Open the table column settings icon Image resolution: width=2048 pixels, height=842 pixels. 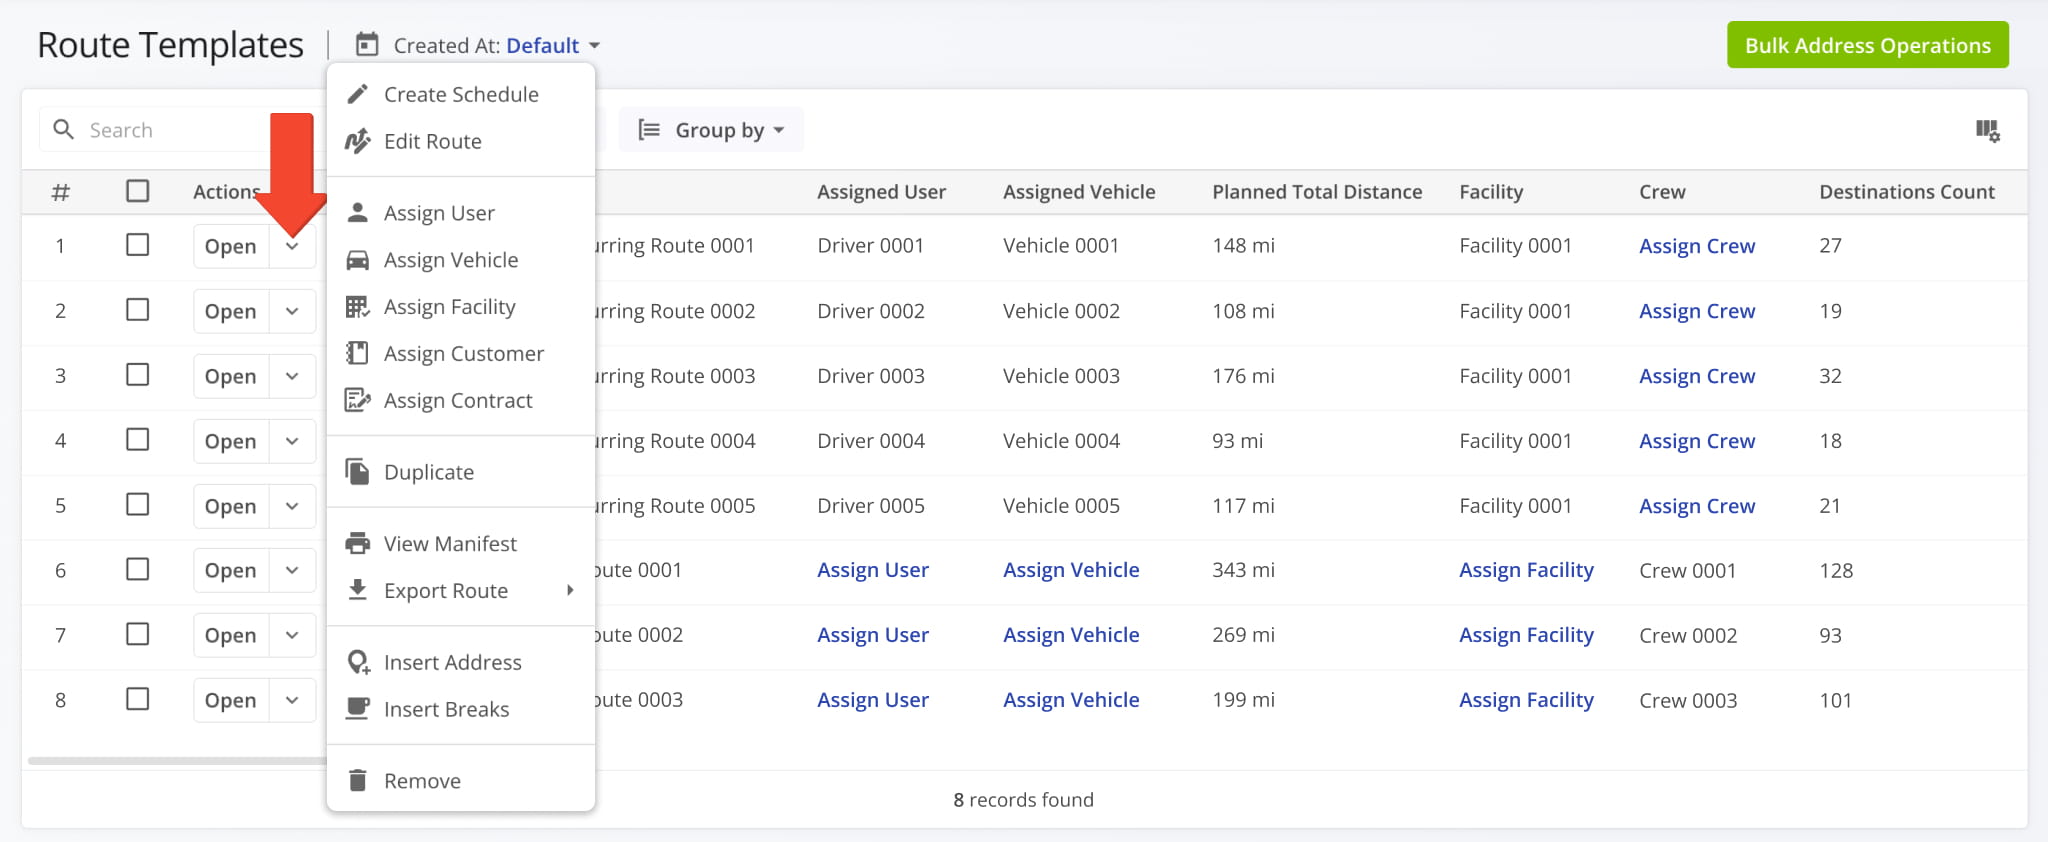tap(1987, 130)
